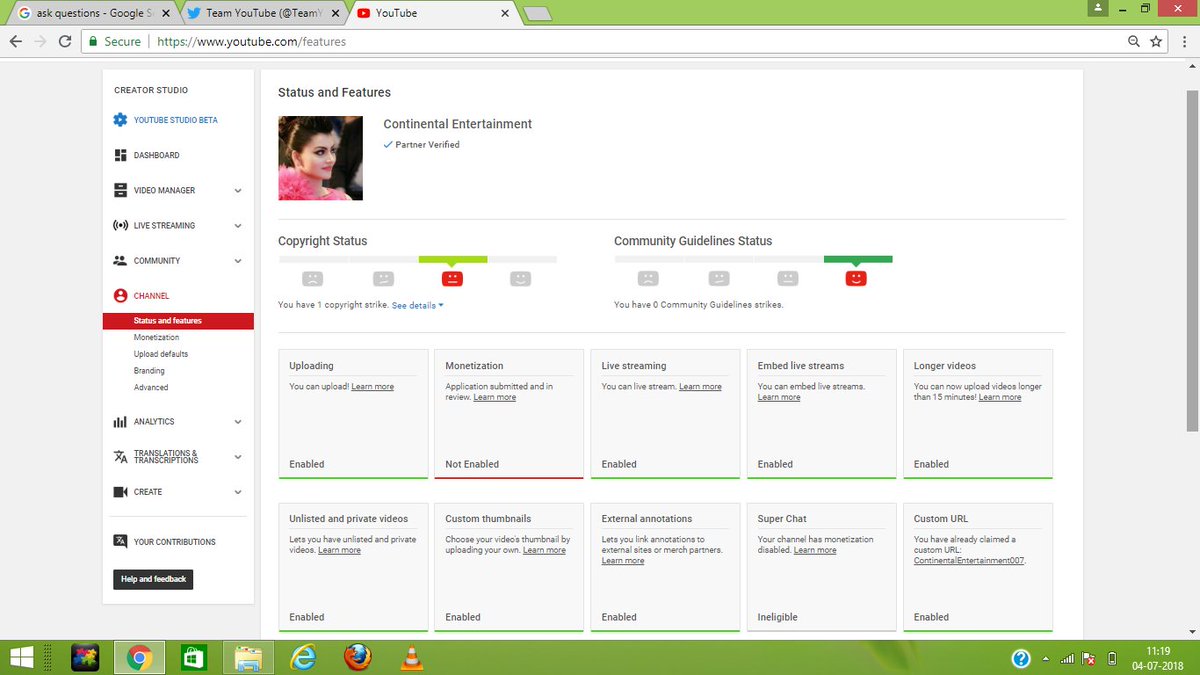
Task: Click the browser back arrow
Action: pyautogui.click(x=16, y=42)
